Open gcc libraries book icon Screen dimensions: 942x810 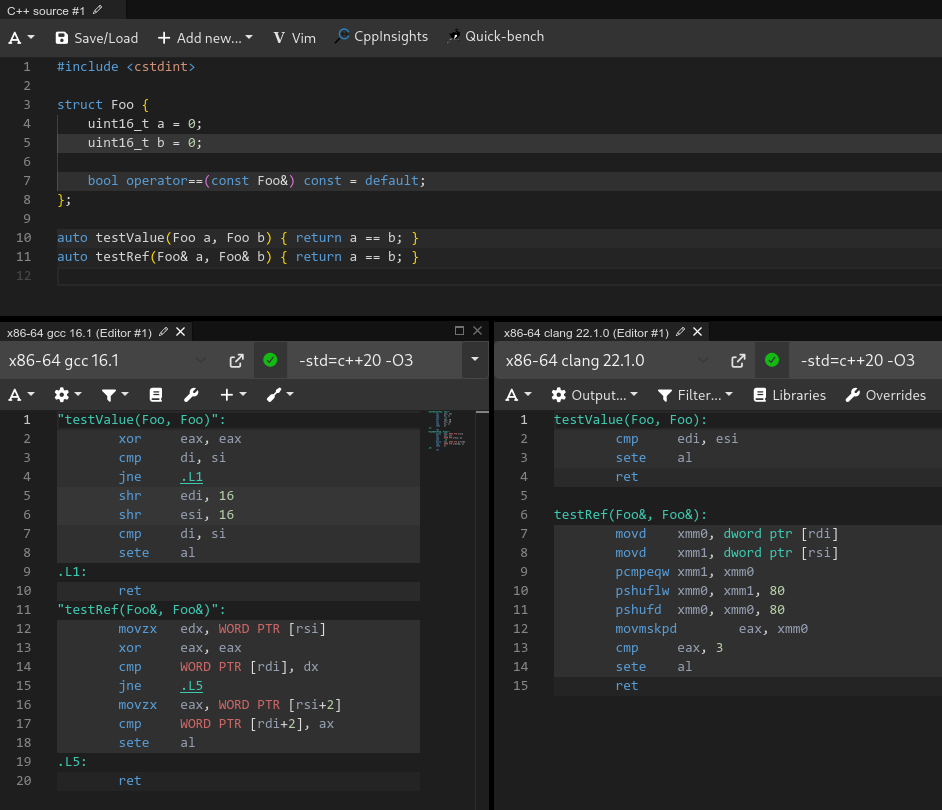pos(156,395)
